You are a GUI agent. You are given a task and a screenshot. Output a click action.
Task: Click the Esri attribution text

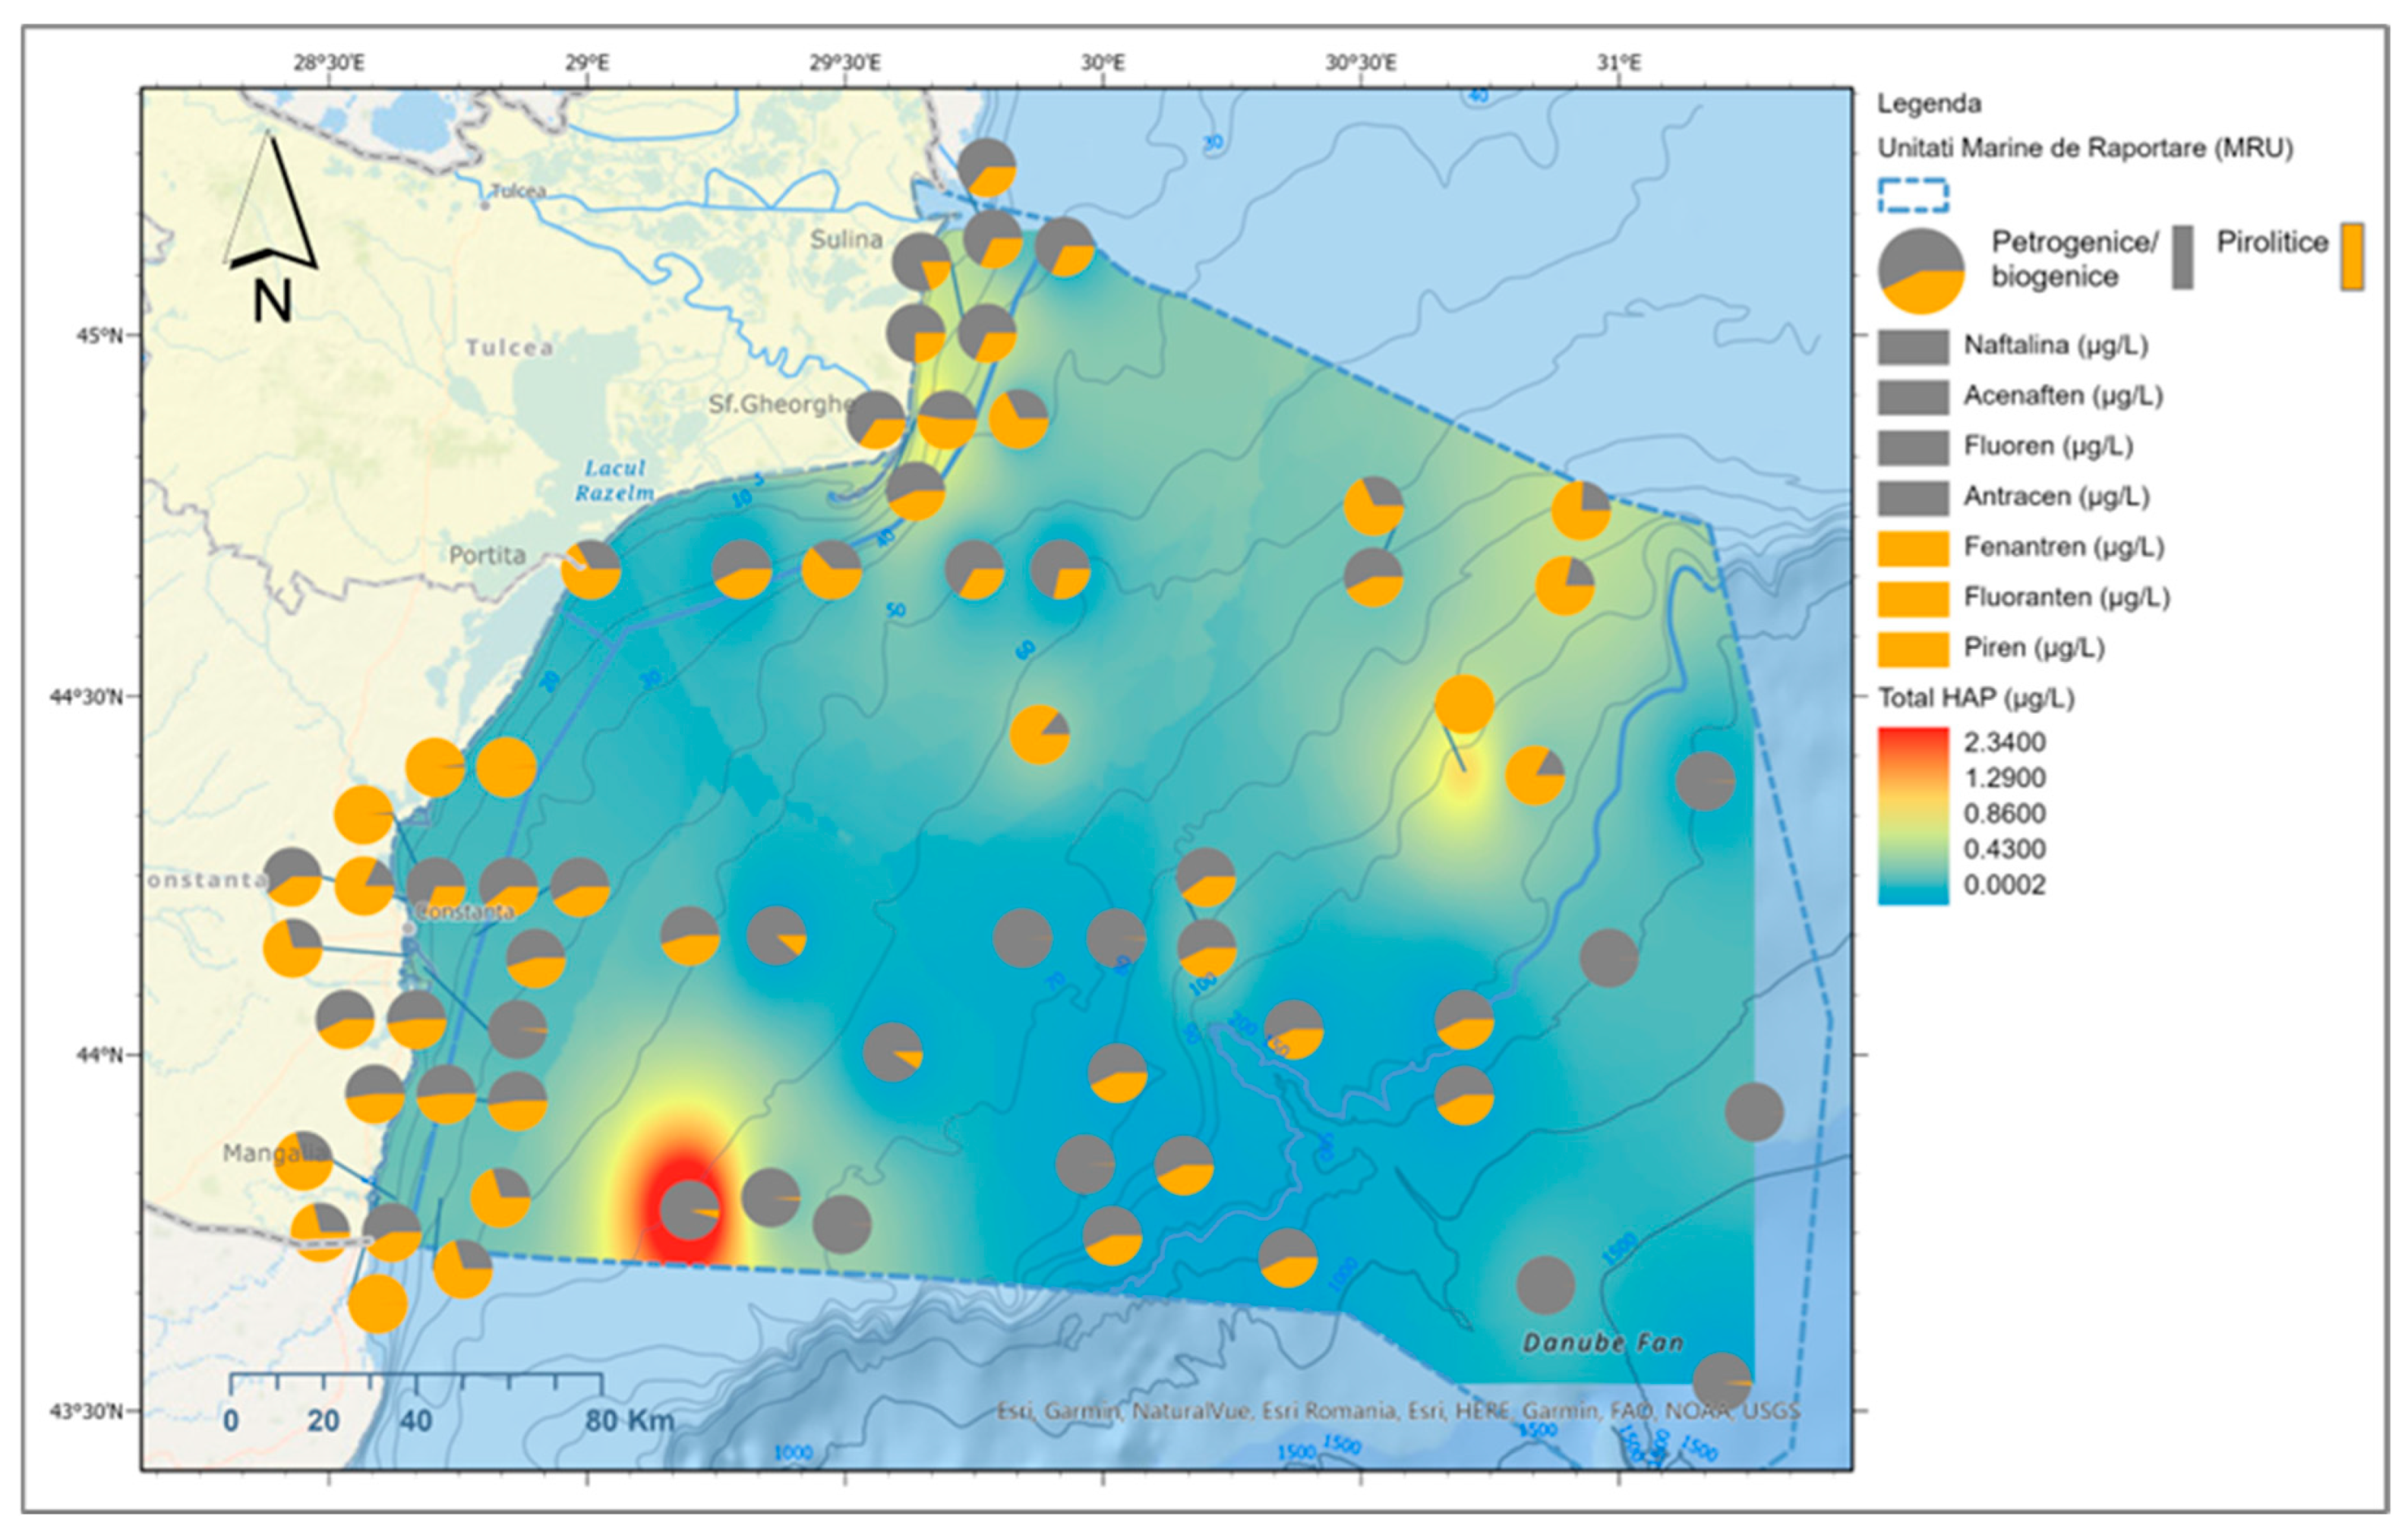(1397, 1411)
